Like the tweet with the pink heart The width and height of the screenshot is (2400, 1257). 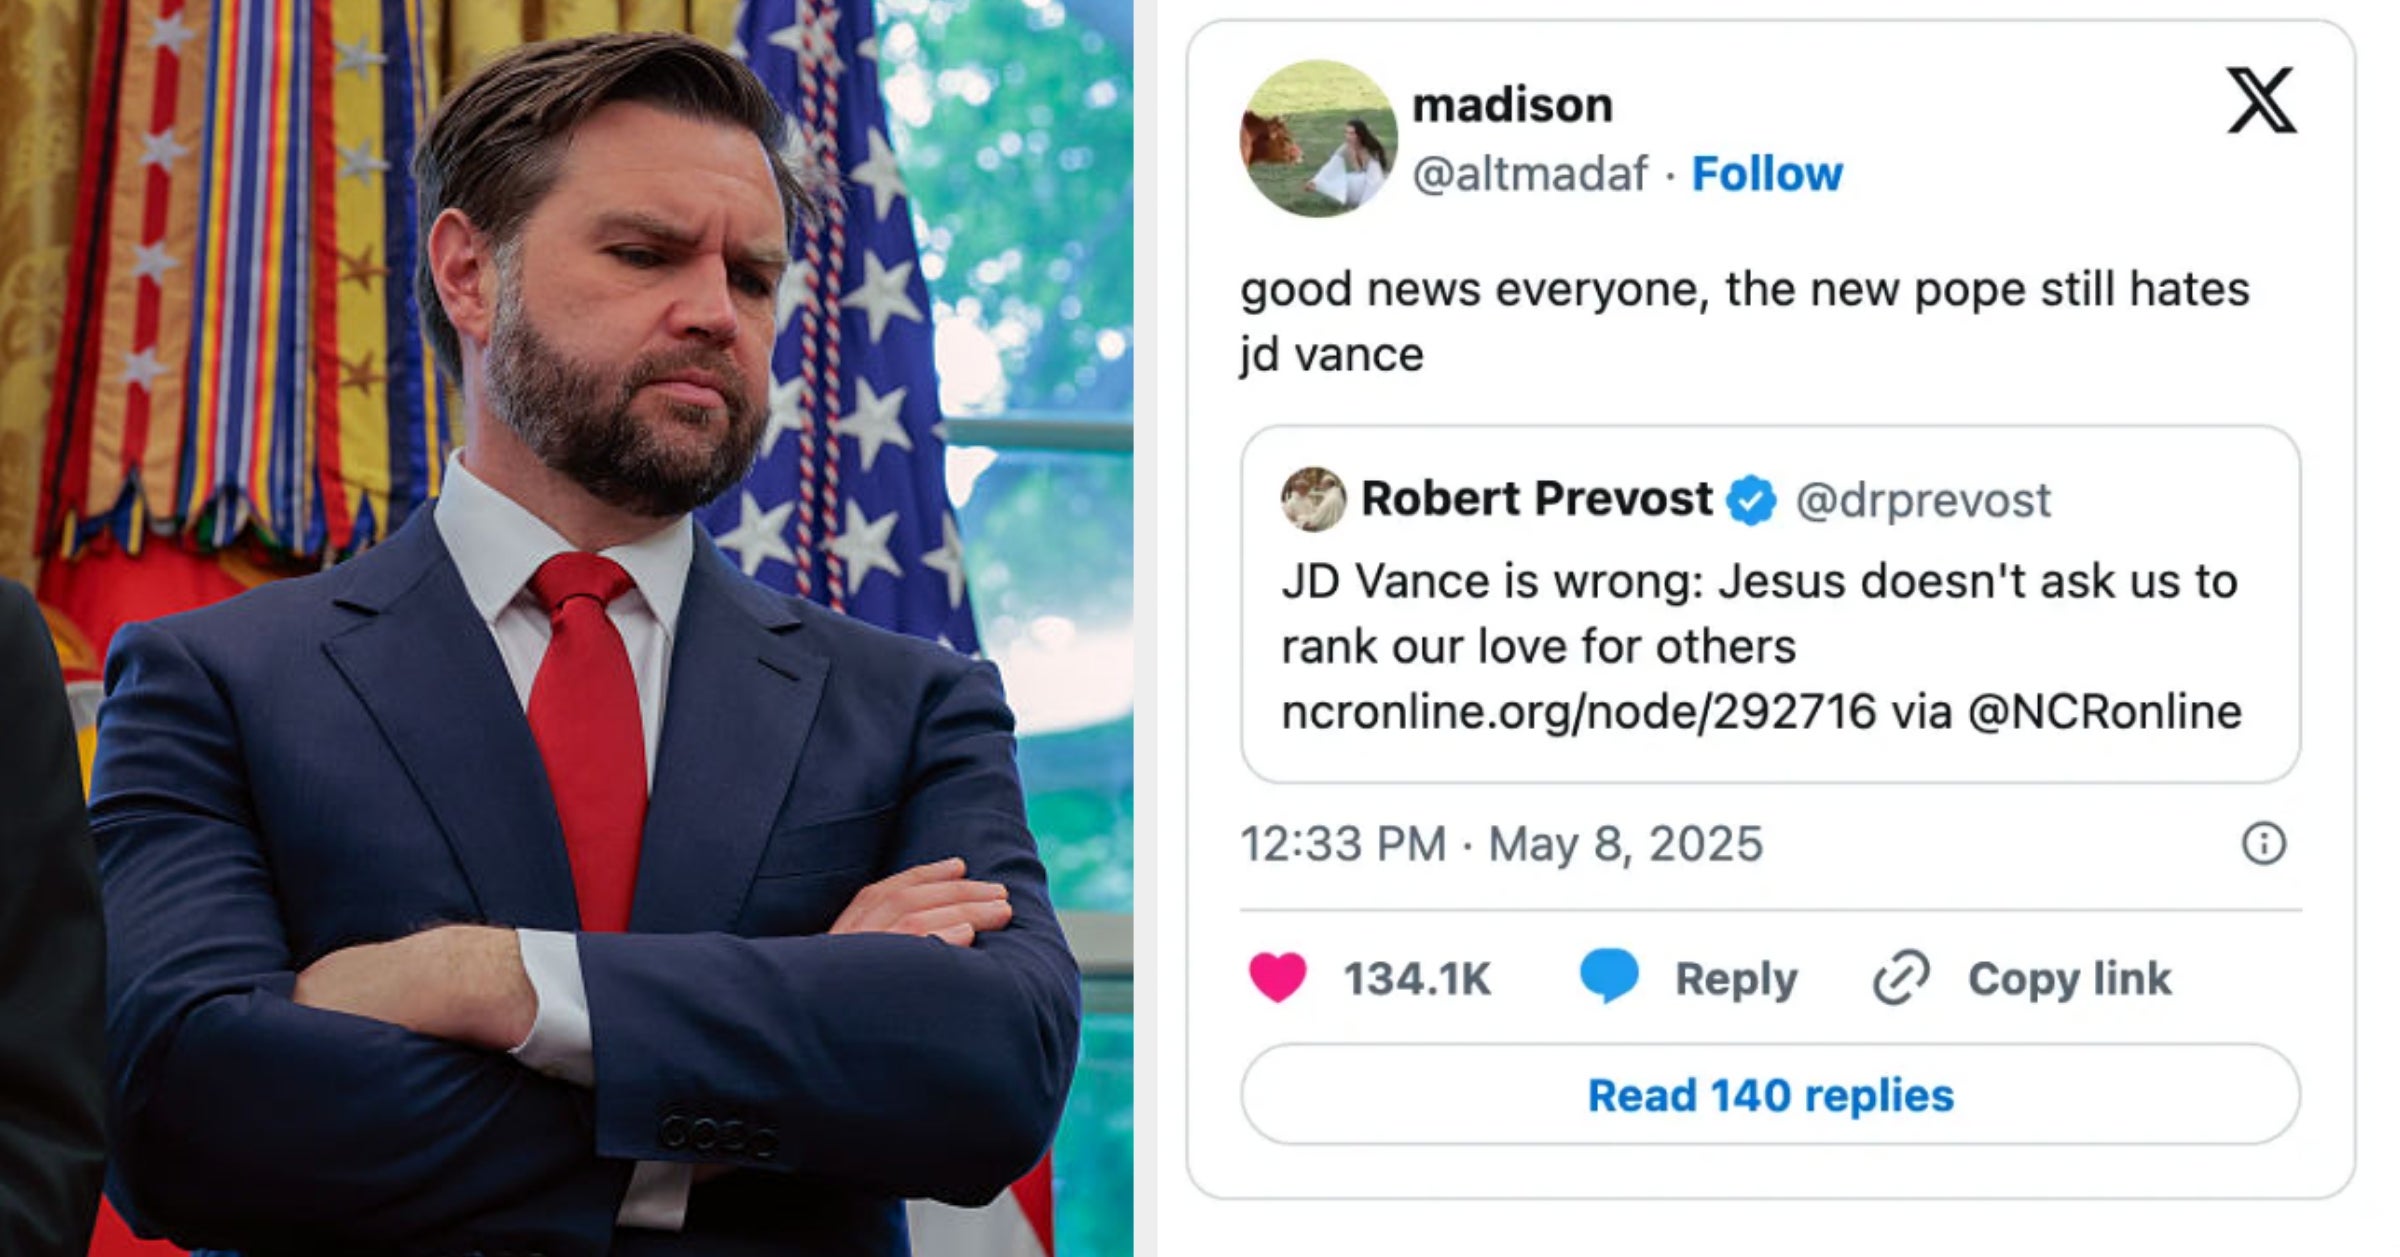[1278, 977]
